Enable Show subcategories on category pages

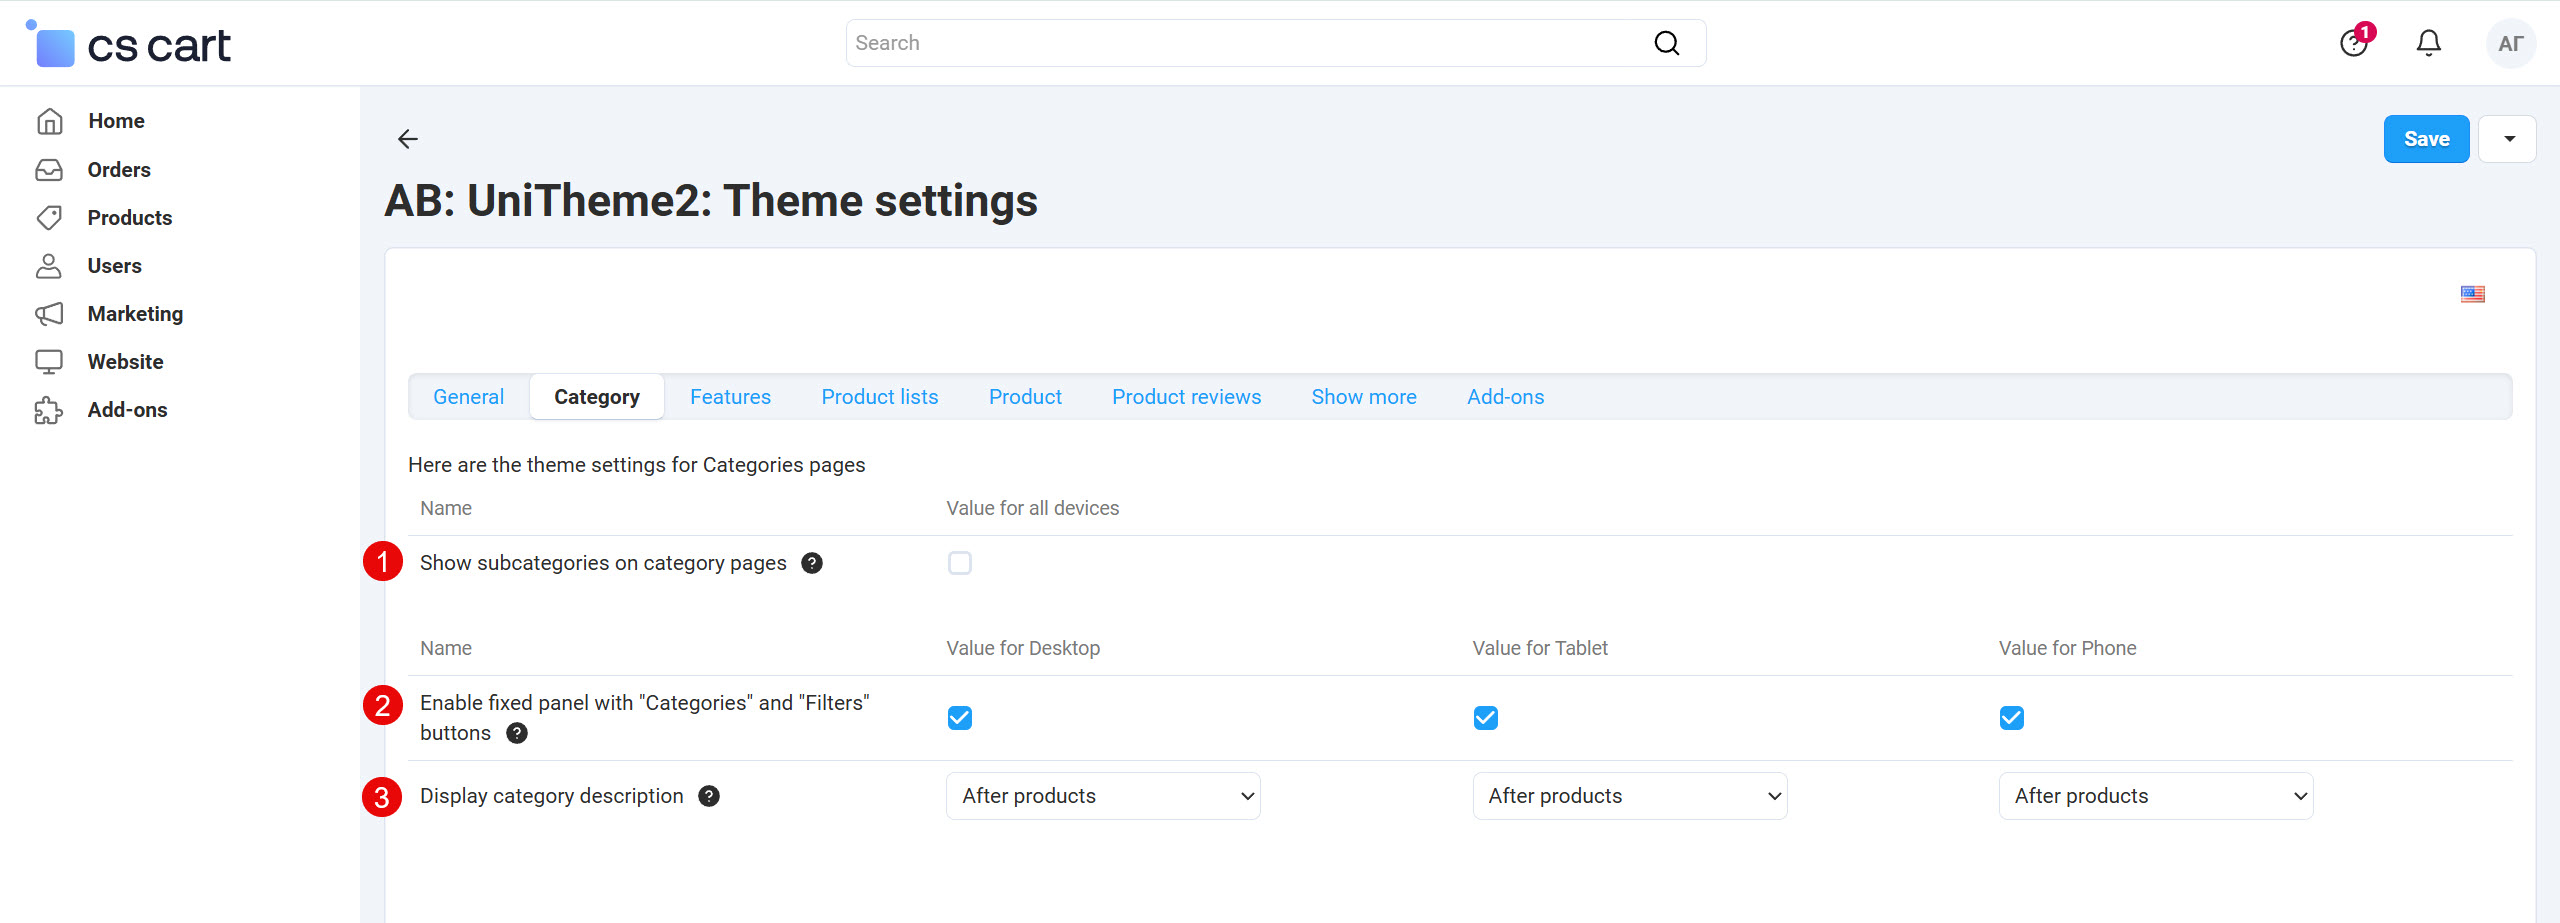pos(959,562)
